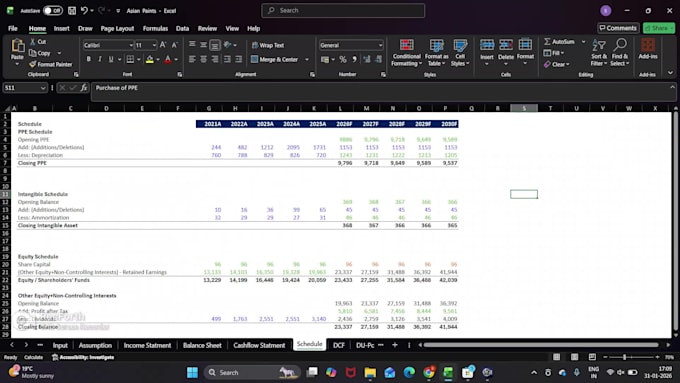This screenshot has height=383, width=680.
Task: Switch to Page Layout view icon
Action: (574, 357)
